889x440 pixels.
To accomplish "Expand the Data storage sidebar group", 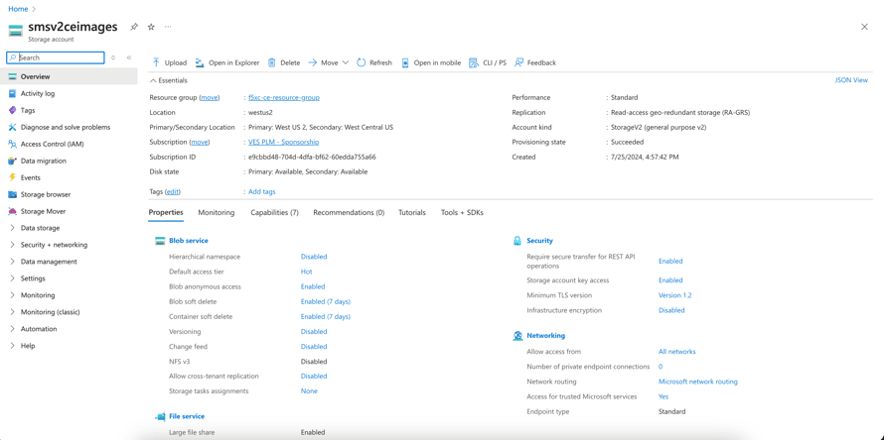I will [x=12, y=228].
